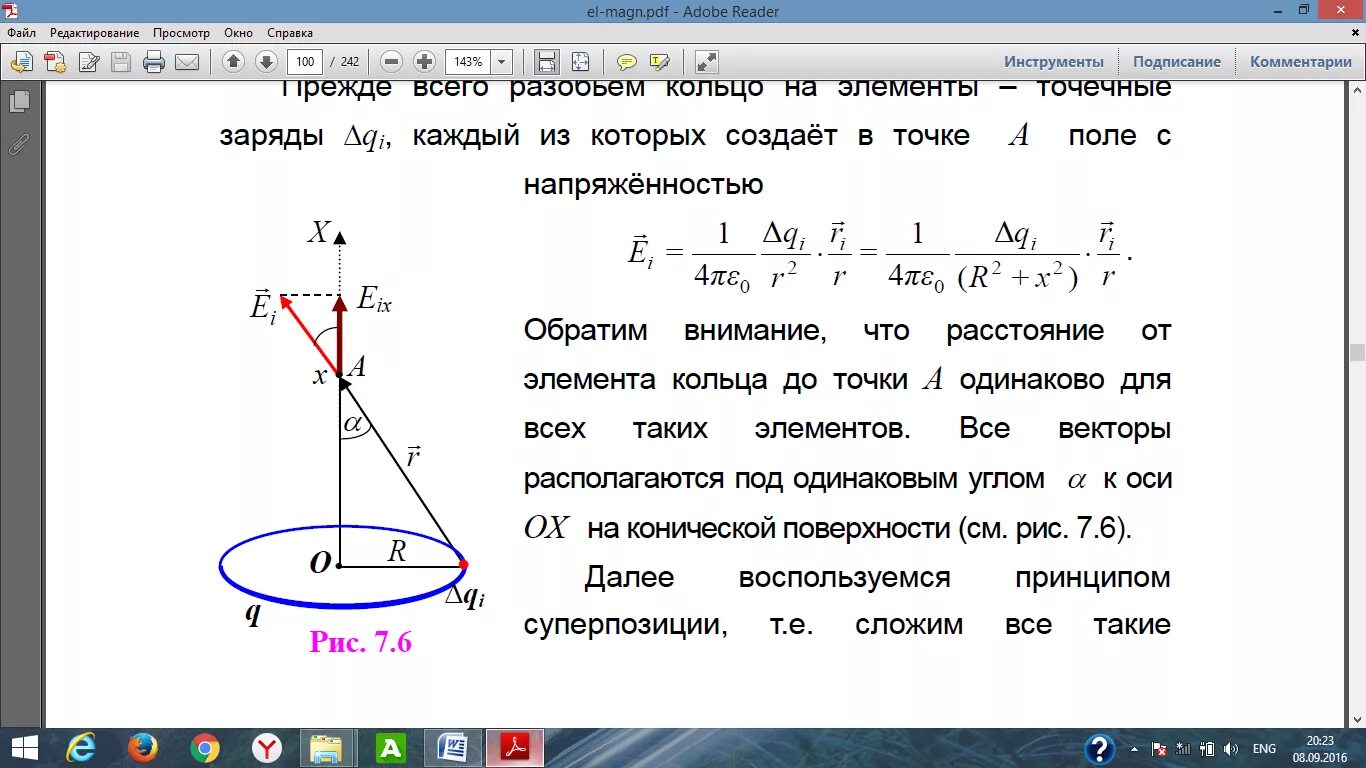Screen dimensions: 1366x768
Task: Launch Yandex browser from taskbar
Action: (267, 748)
